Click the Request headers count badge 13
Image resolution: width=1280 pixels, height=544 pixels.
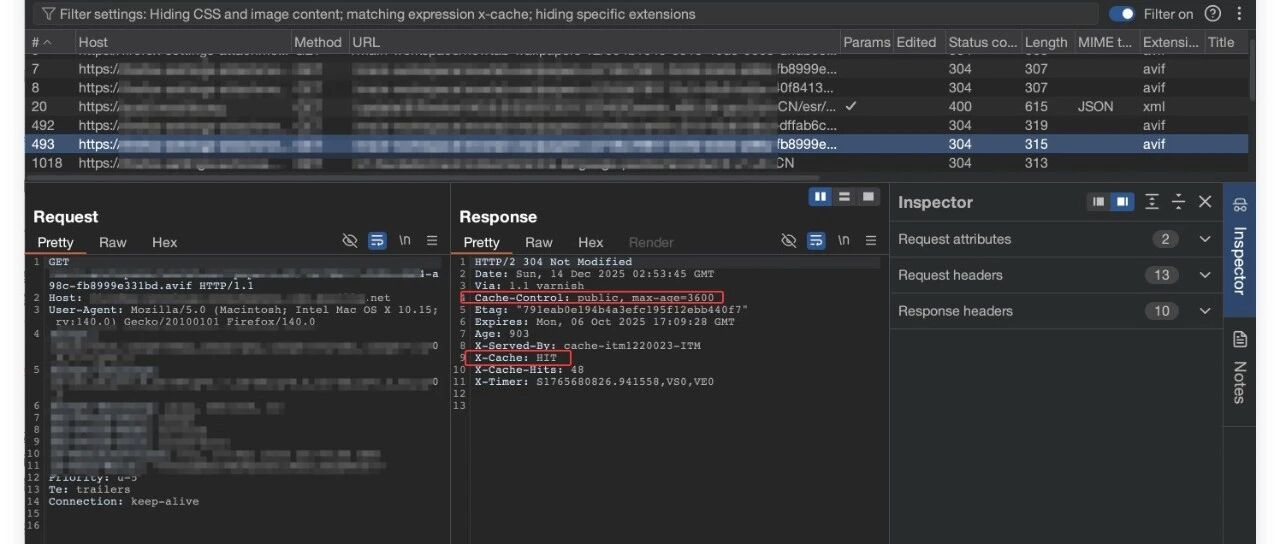pyautogui.click(x=1161, y=275)
